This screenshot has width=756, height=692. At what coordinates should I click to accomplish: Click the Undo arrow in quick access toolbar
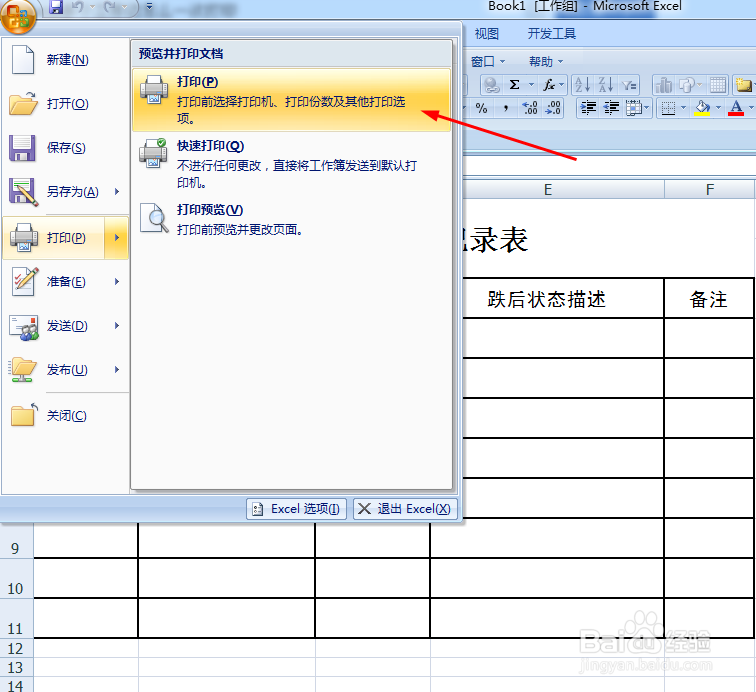pyautogui.click(x=78, y=7)
